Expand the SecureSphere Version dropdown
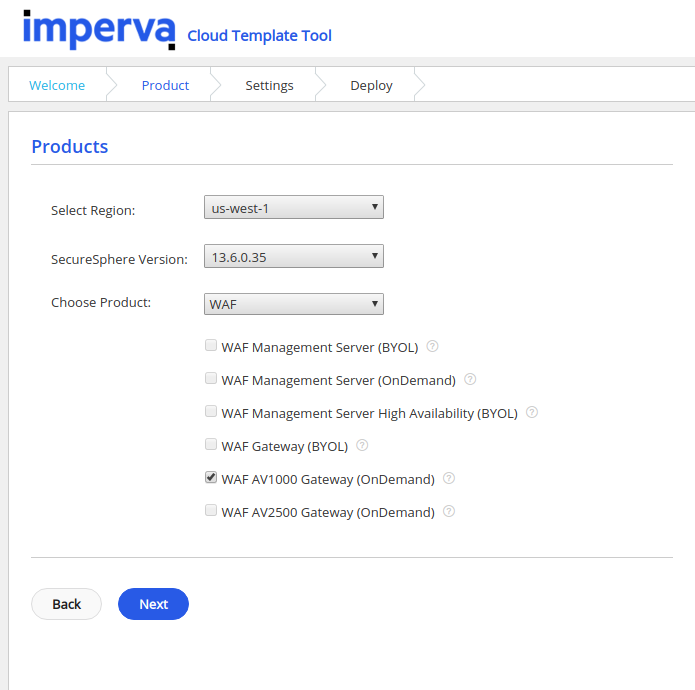The height and width of the screenshot is (690, 695). [293, 257]
